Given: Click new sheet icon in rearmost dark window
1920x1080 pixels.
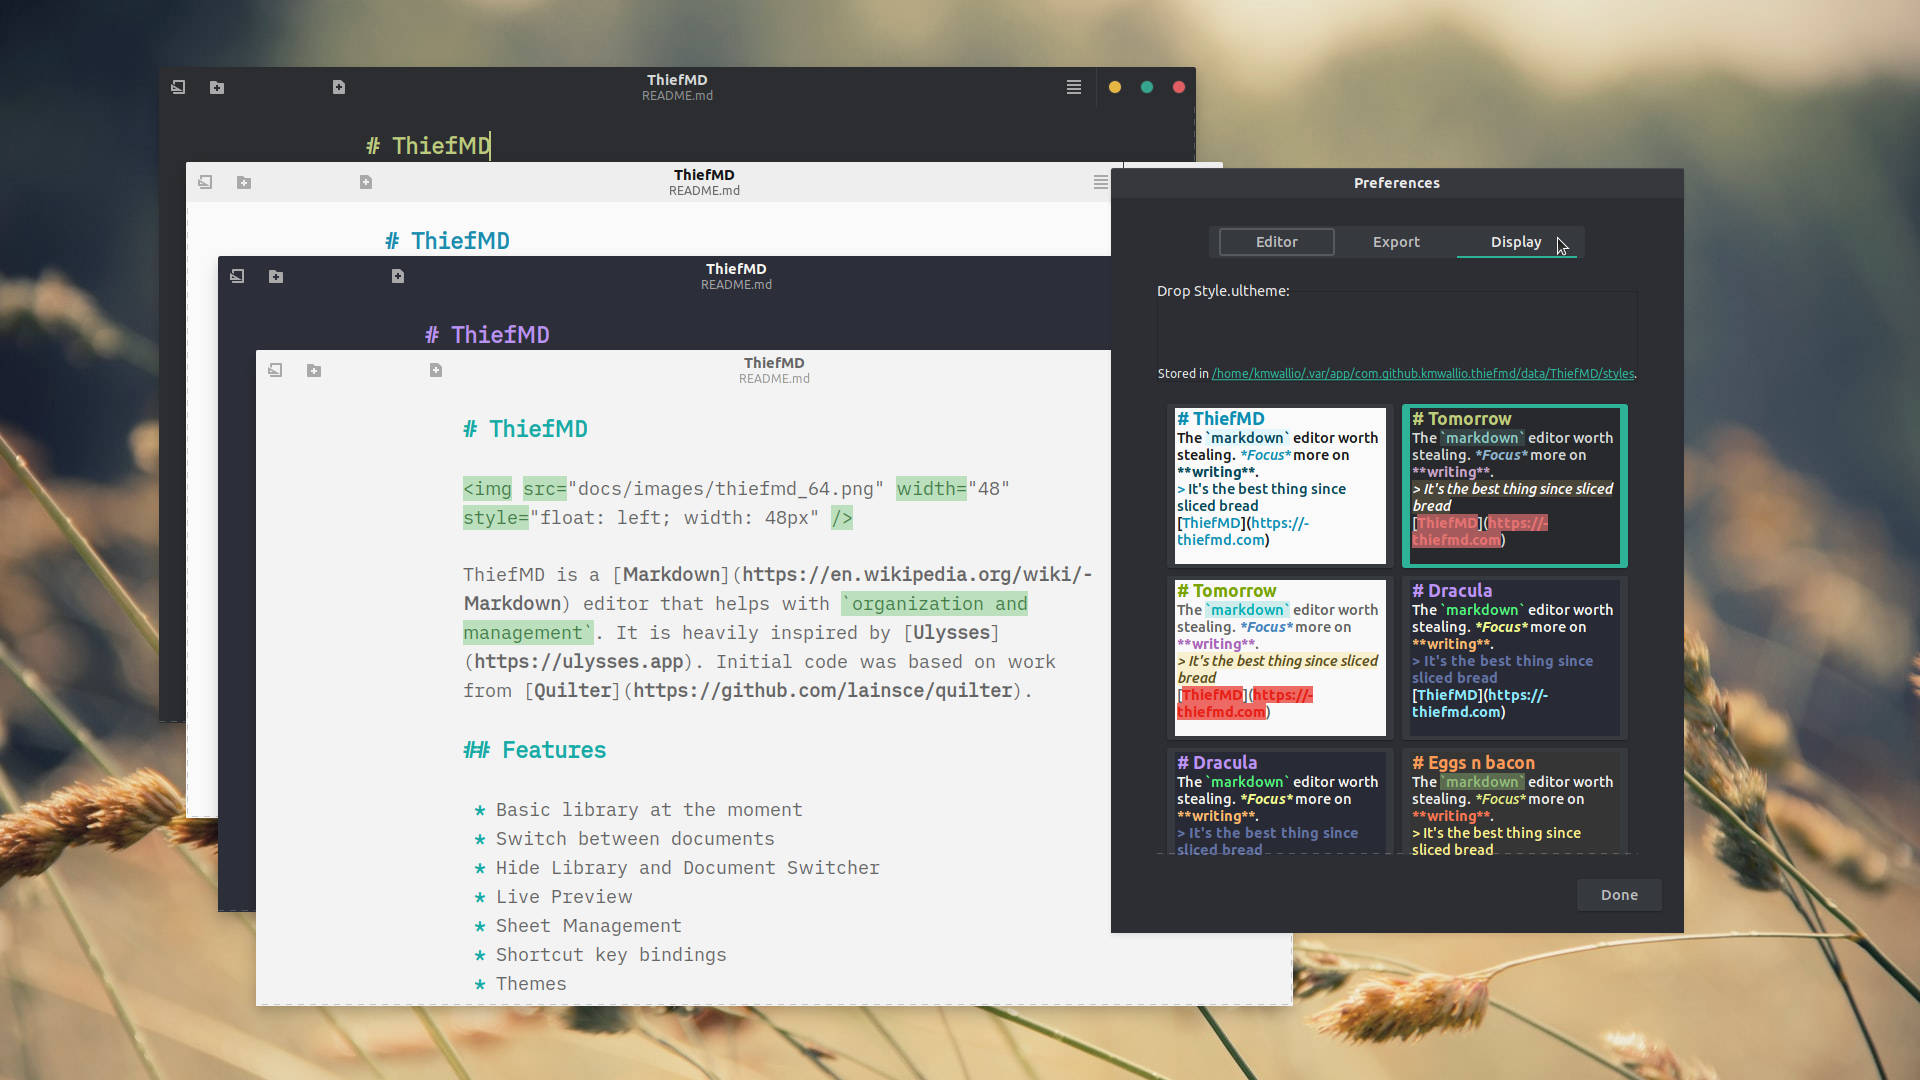Looking at the screenshot, I should 339,87.
